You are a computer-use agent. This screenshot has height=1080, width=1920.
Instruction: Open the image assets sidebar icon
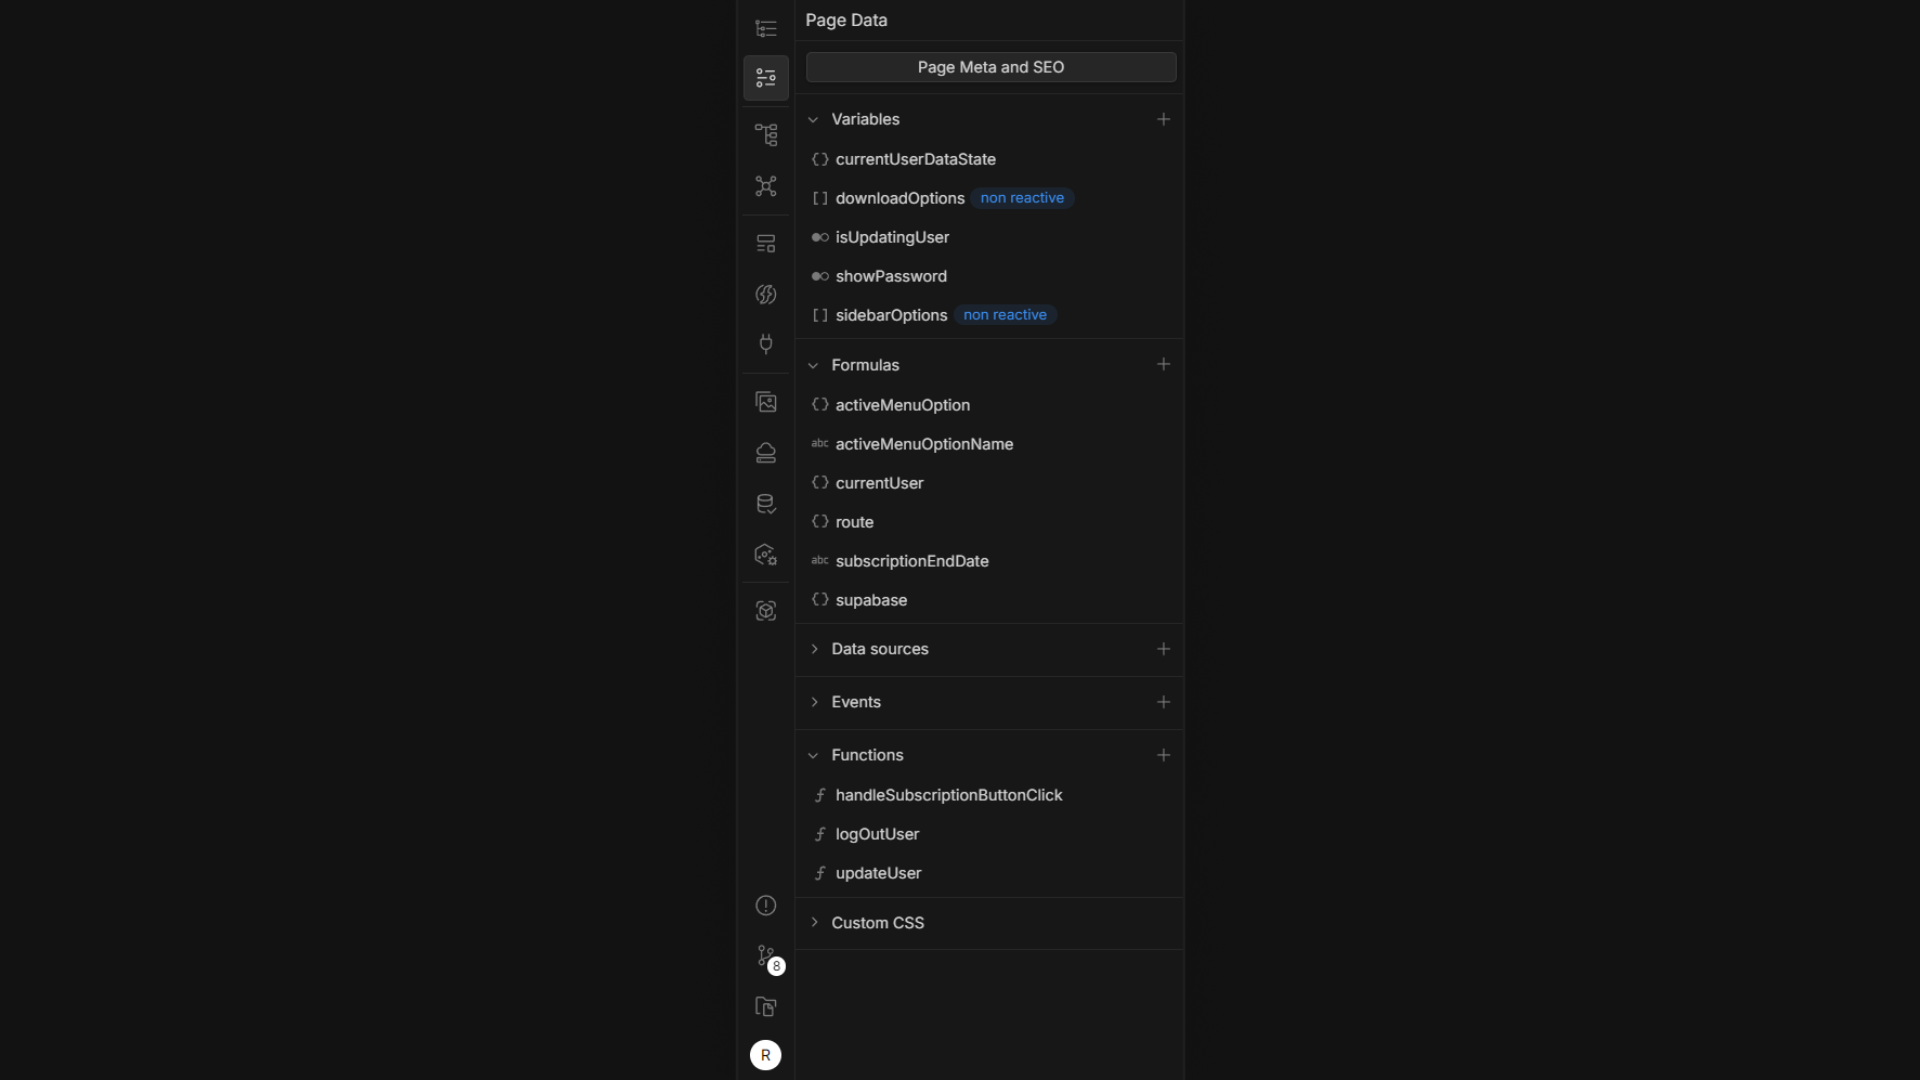pyautogui.click(x=765, y=402)
